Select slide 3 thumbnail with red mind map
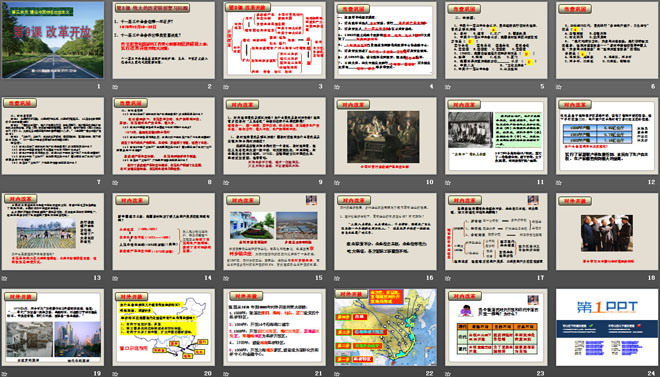 [274, 40]
